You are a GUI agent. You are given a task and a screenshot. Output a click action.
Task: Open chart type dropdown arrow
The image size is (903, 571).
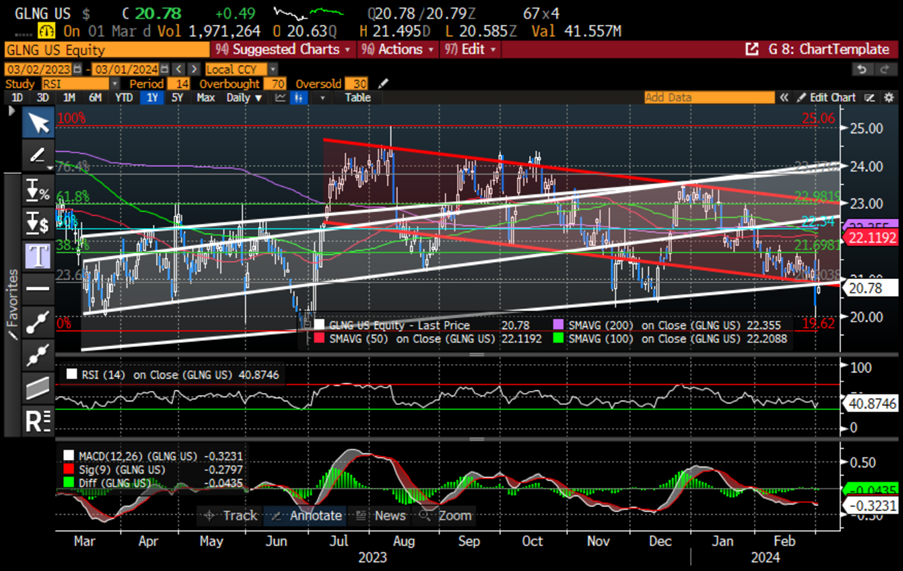coord(322,98)
